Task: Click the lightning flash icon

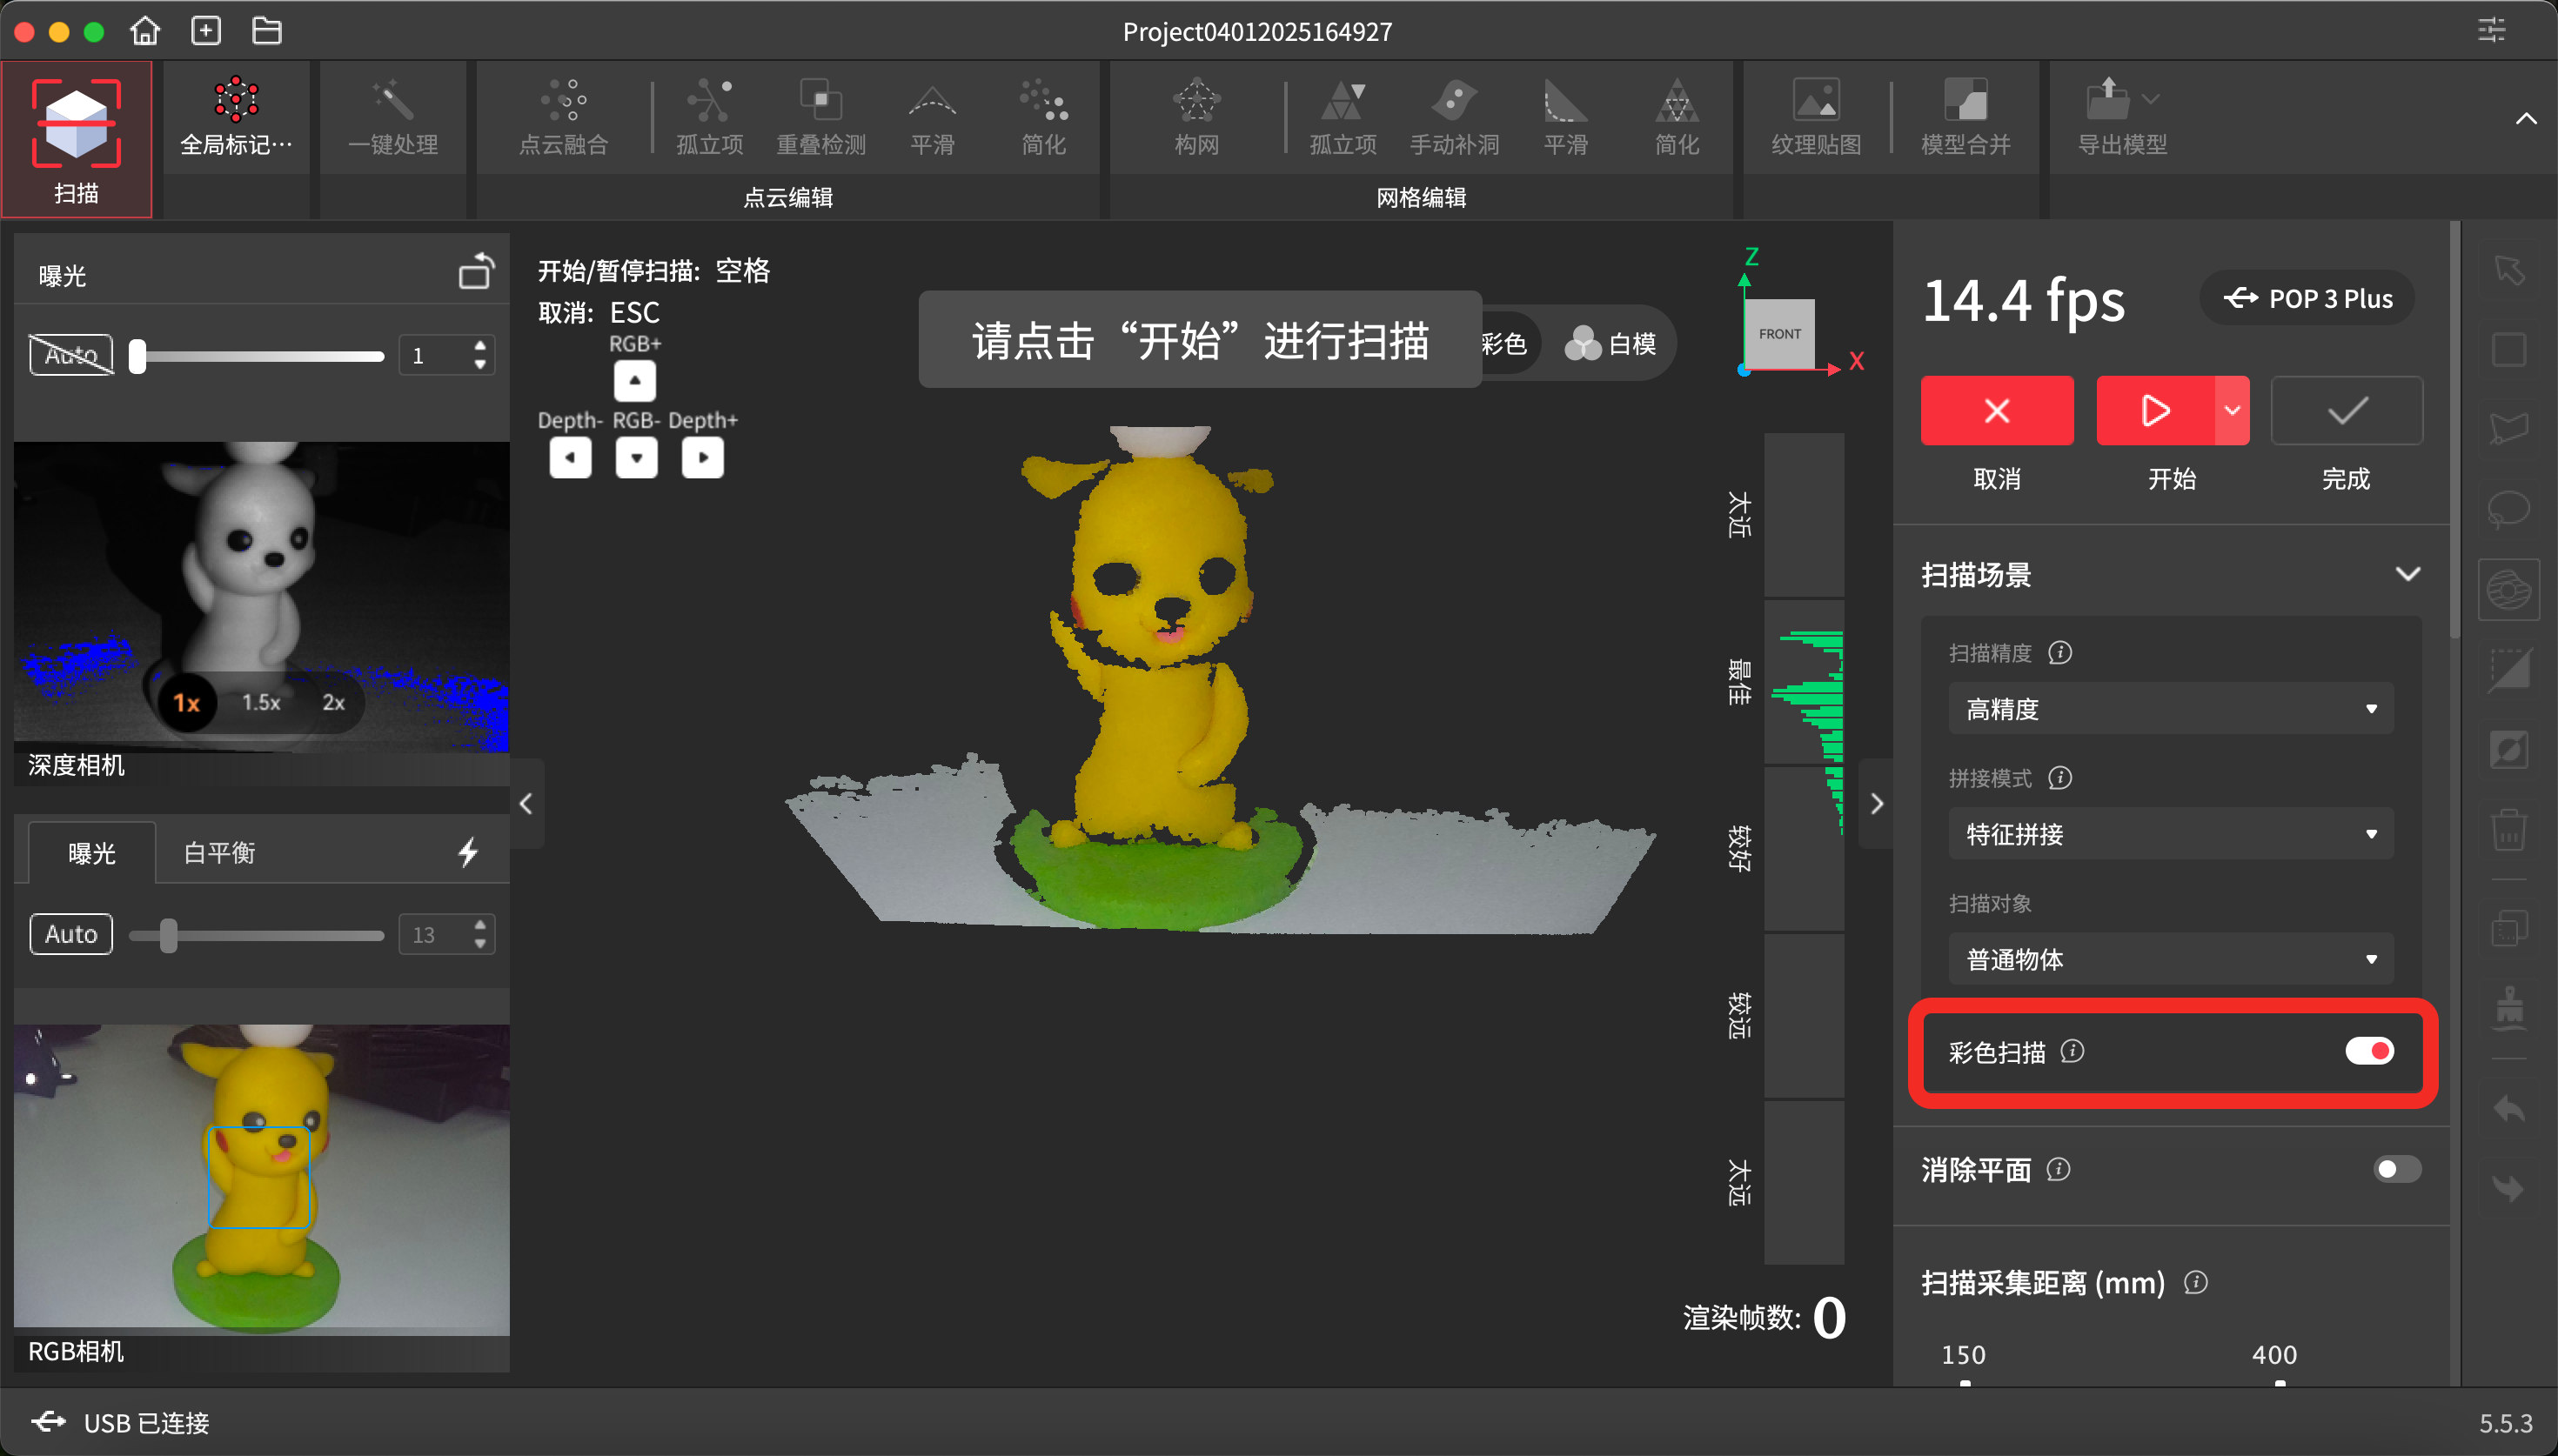Action: [x=468, y=852]
